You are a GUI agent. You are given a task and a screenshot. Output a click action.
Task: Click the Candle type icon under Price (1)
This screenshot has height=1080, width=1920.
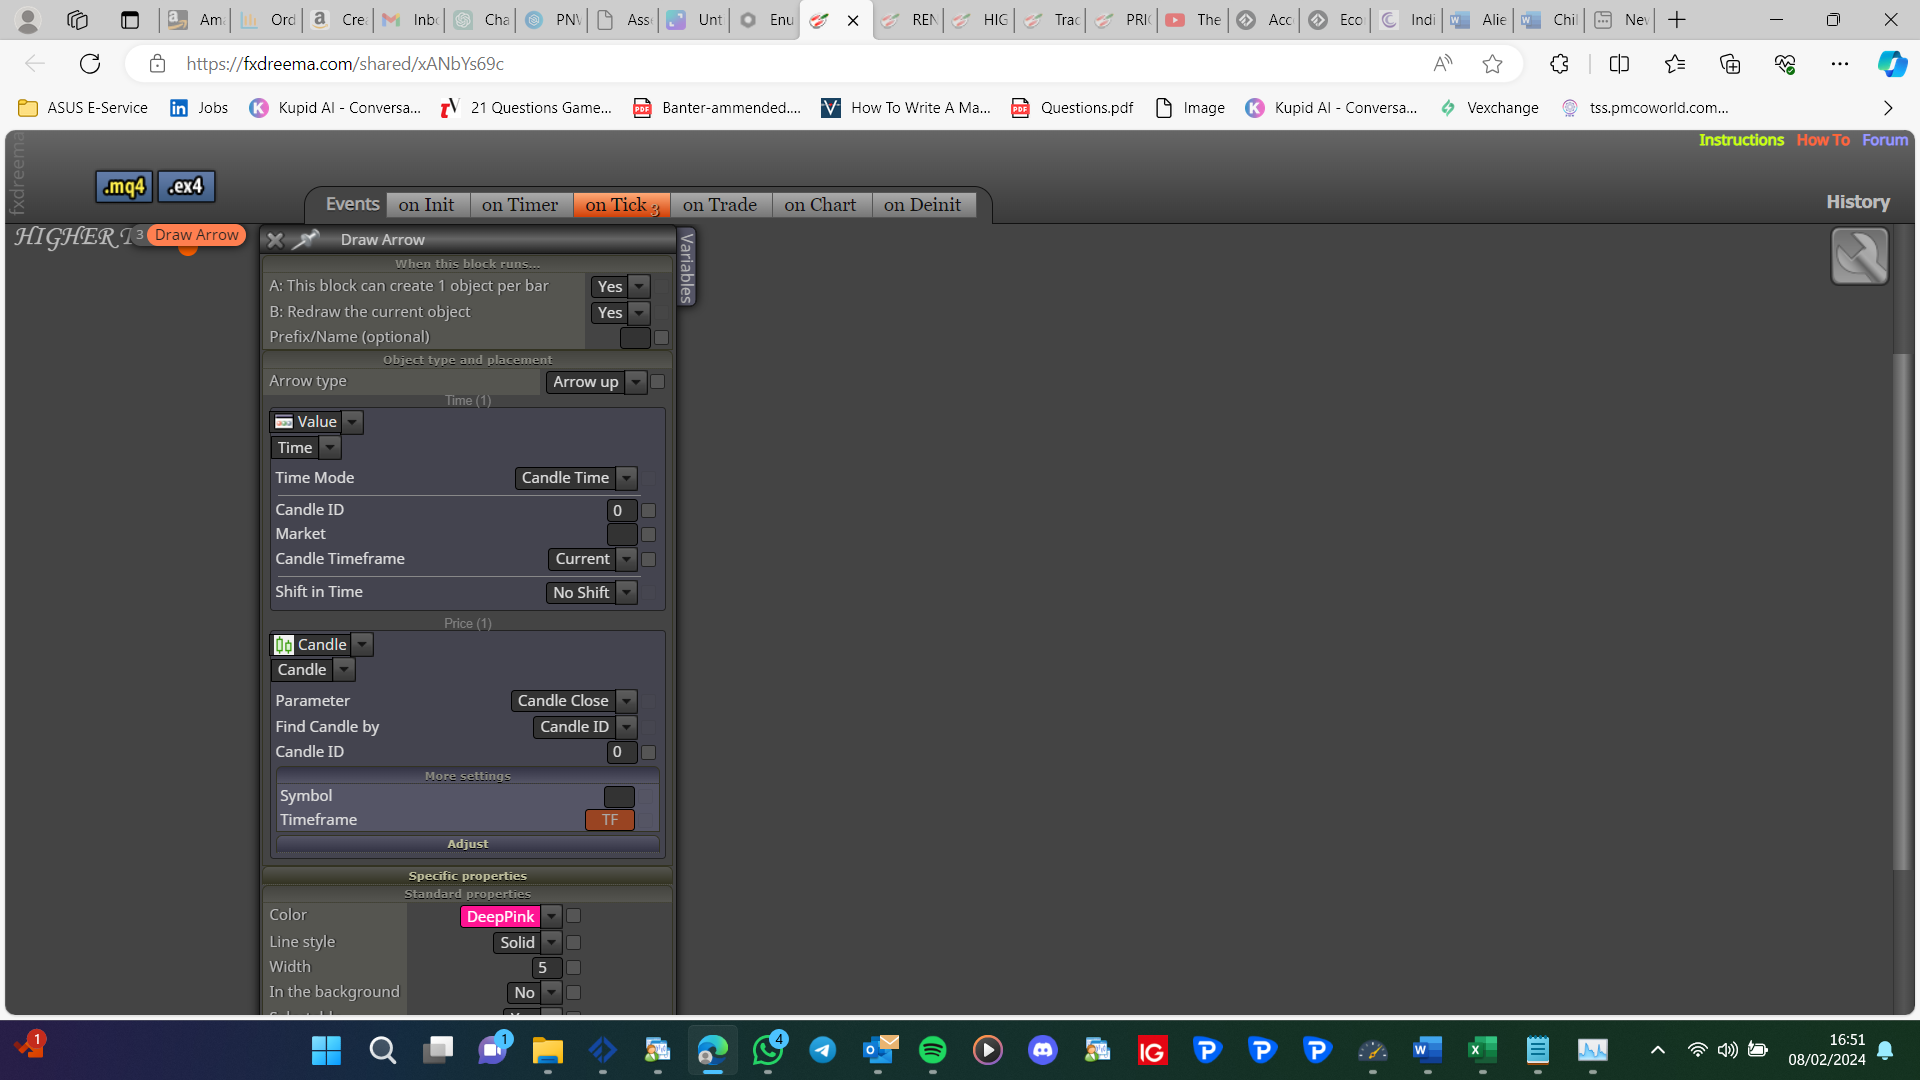click(x=284, y=645)
